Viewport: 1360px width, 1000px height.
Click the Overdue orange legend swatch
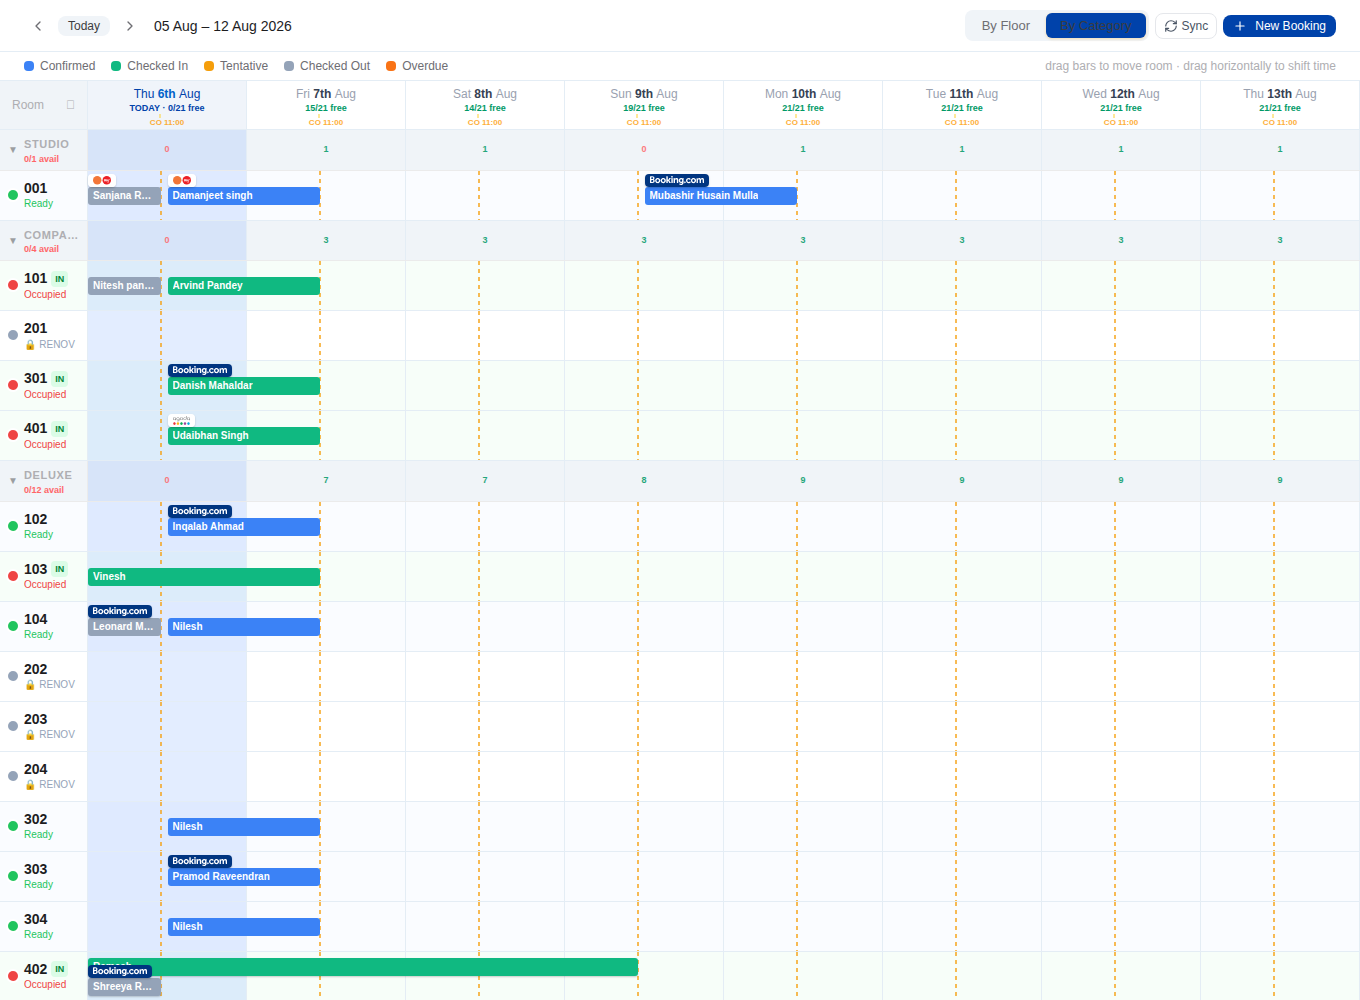click(391, 66)
